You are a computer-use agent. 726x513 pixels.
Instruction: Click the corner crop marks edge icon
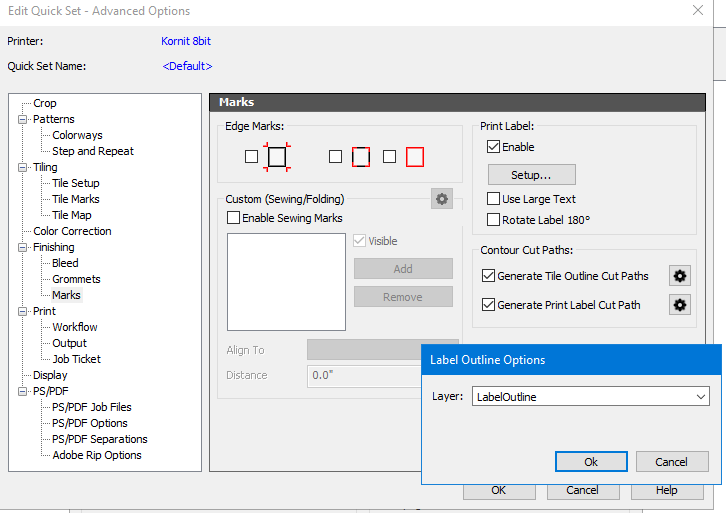pyautogui.click(x=277, y=157)
